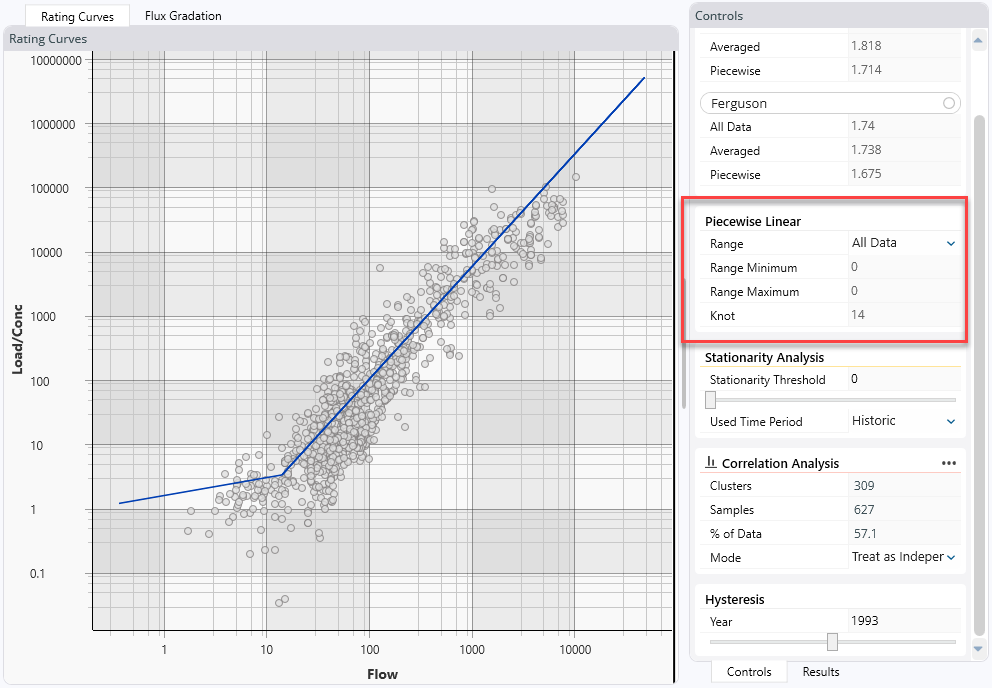Screen dimensions: 992x688
Task: Click the scroll up arrow in Controls panel
Action: click(978, 39)
